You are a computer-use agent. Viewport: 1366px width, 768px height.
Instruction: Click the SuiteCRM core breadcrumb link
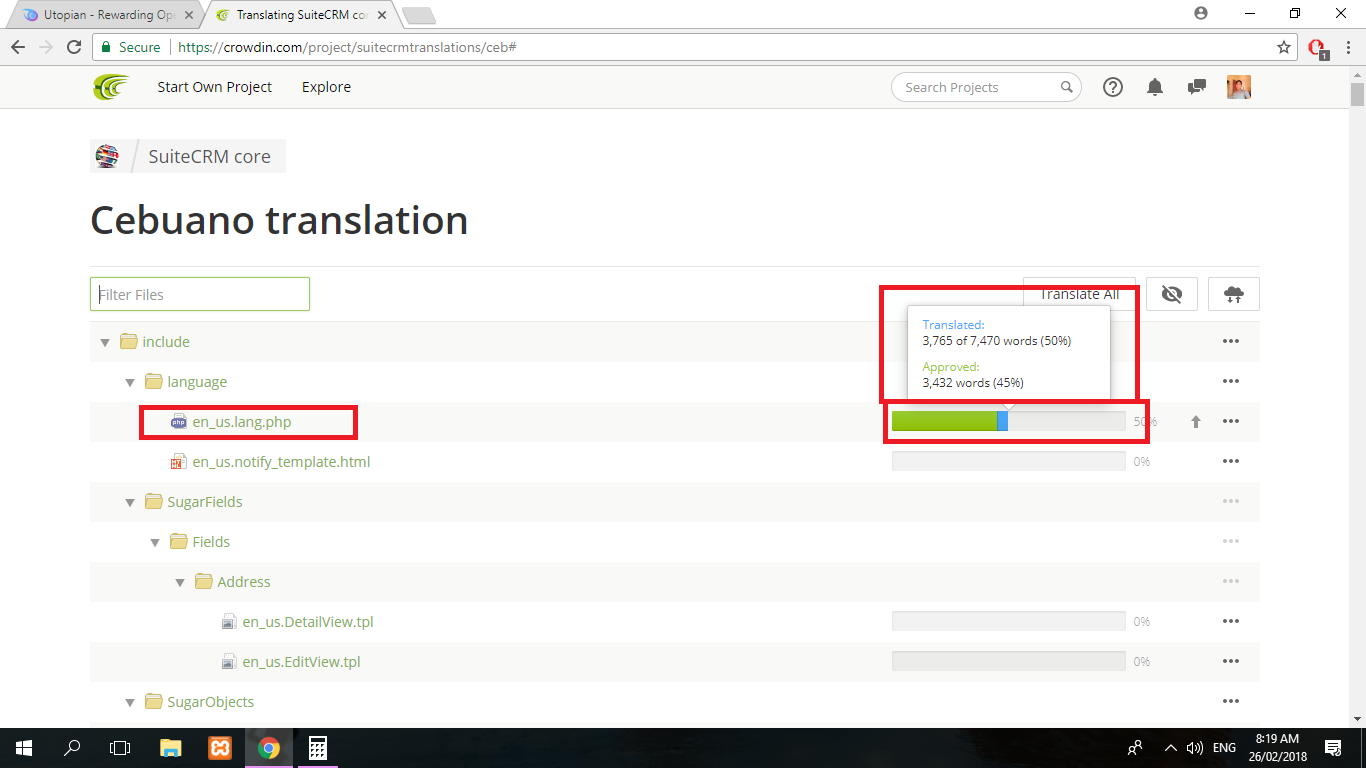tap(209, 156)
